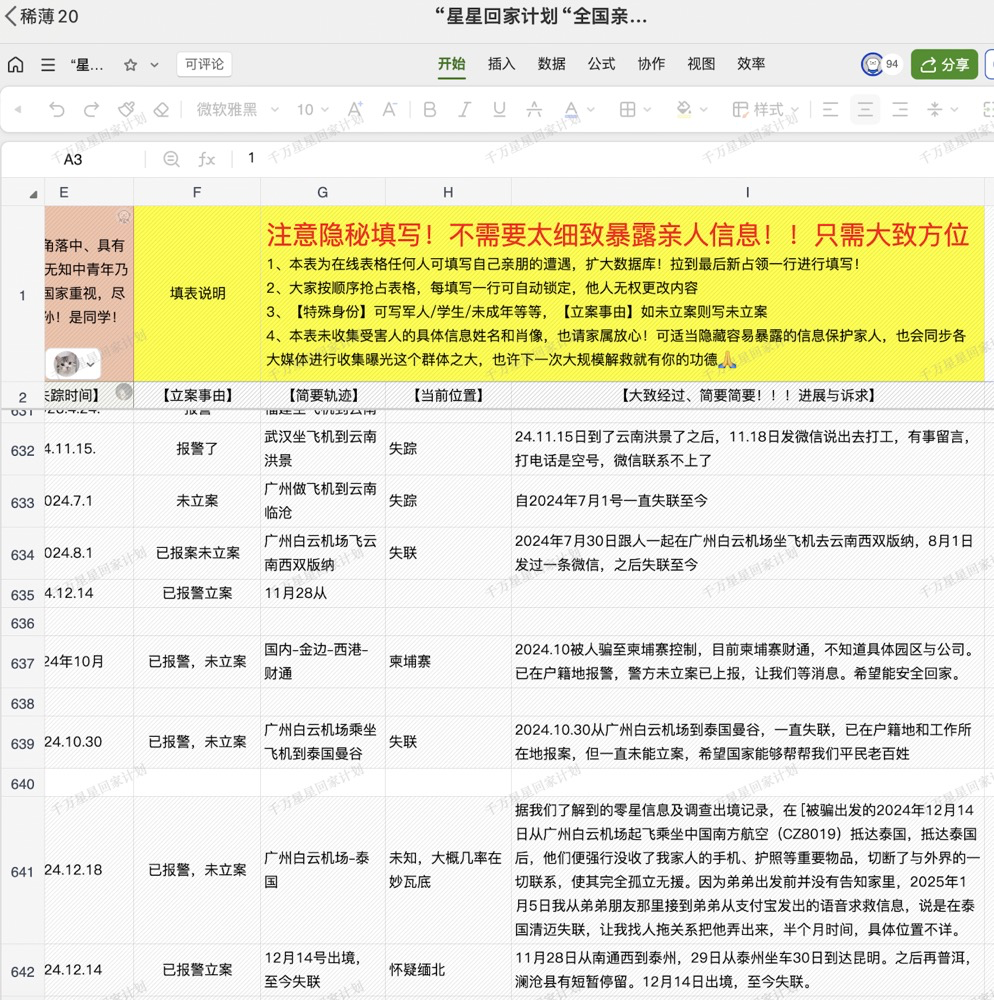Align text to the left

coord(830,110)
